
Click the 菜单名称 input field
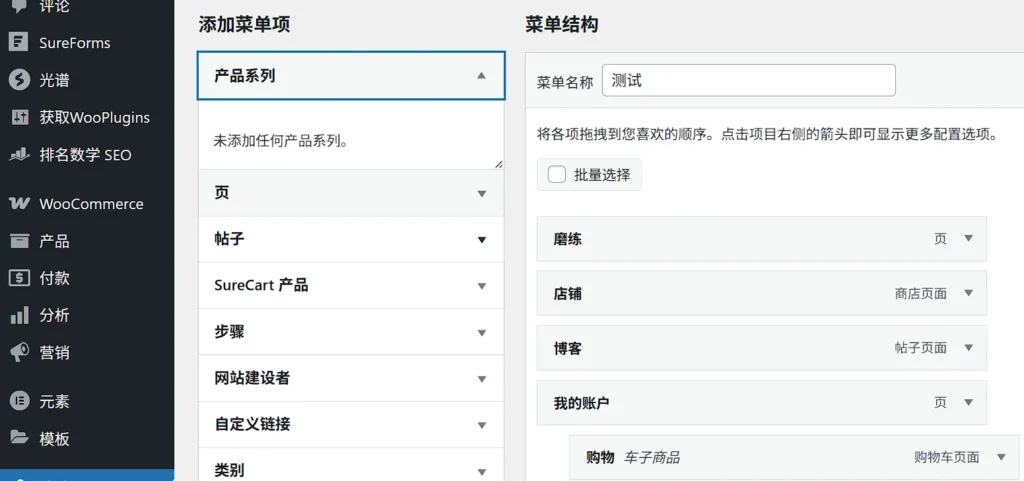pyautogui.click(x=748, y=81)
